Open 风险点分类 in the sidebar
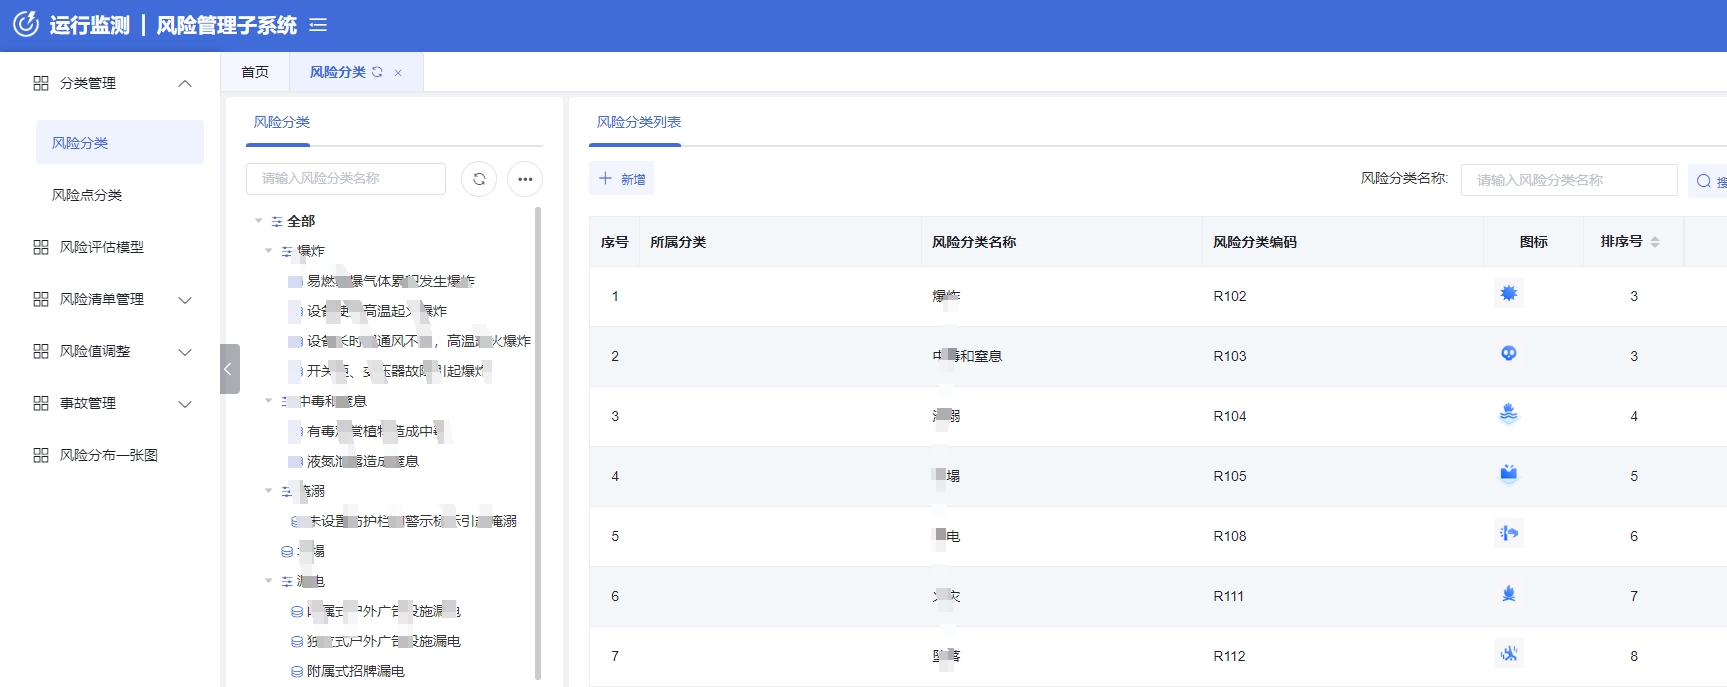1727x687 pixels. [87, 195]
